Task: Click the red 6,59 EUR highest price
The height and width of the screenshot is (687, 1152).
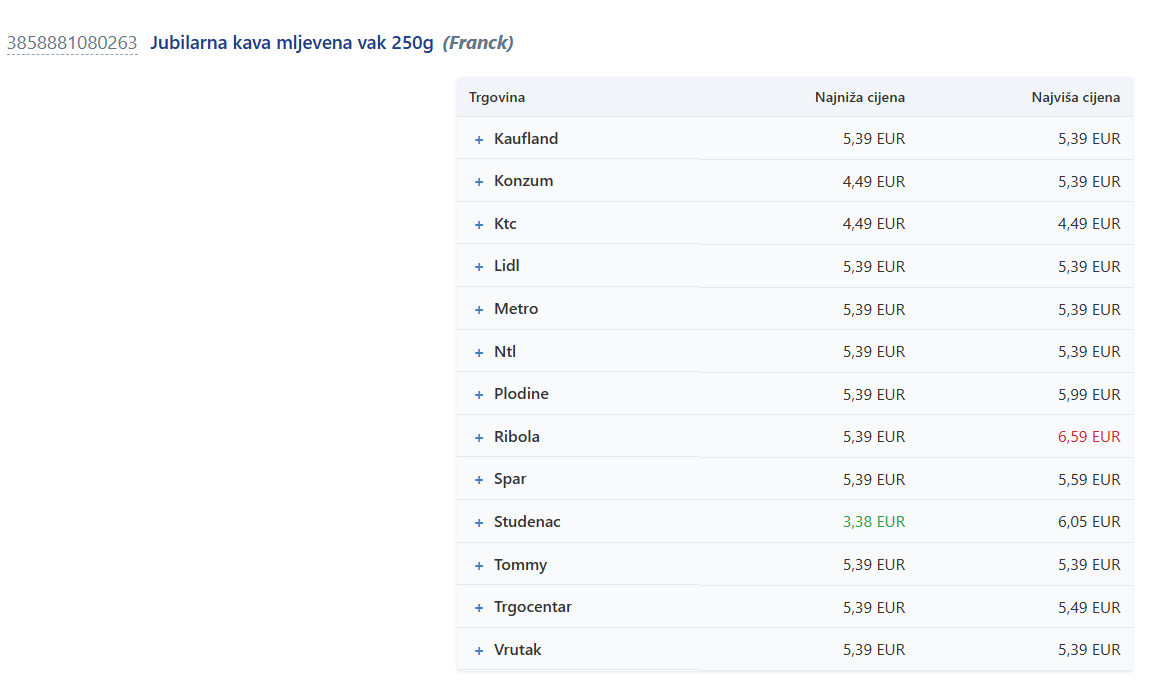Action: (1089, 437)
